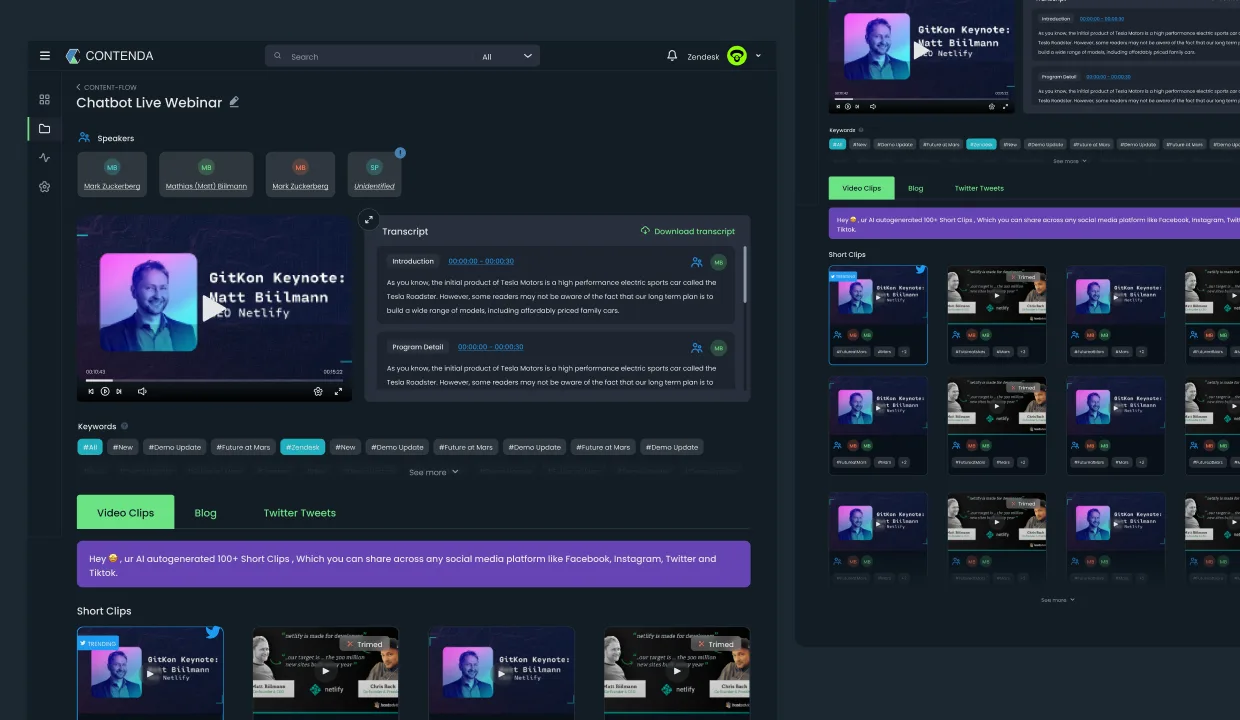Open the dashboard grid icon in sidebar
Viewport: 1240px width, 720px height.
[x=44, y=99]
